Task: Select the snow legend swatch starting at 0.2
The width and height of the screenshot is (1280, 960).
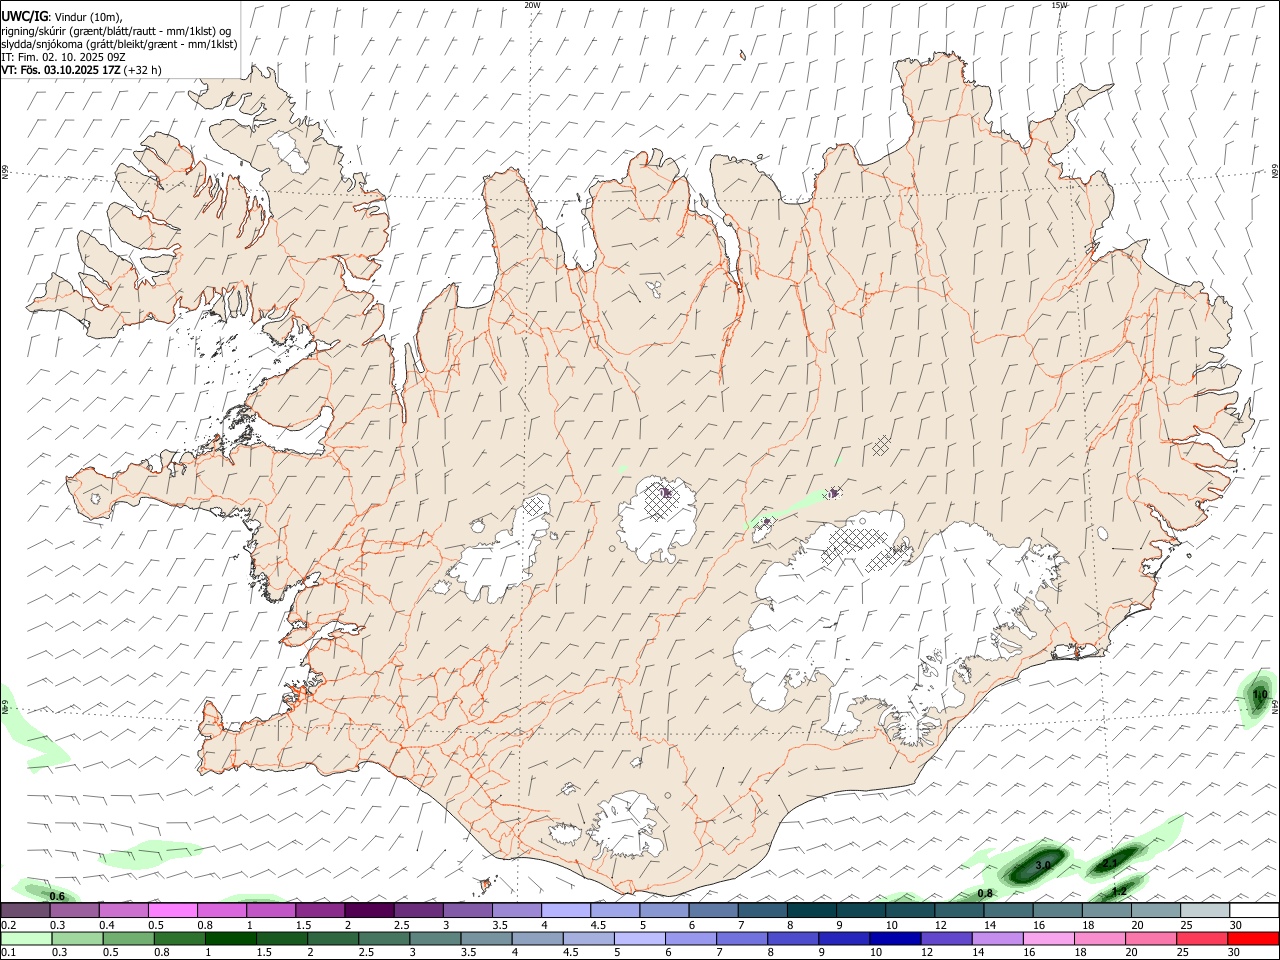Action: pos(25,910)
